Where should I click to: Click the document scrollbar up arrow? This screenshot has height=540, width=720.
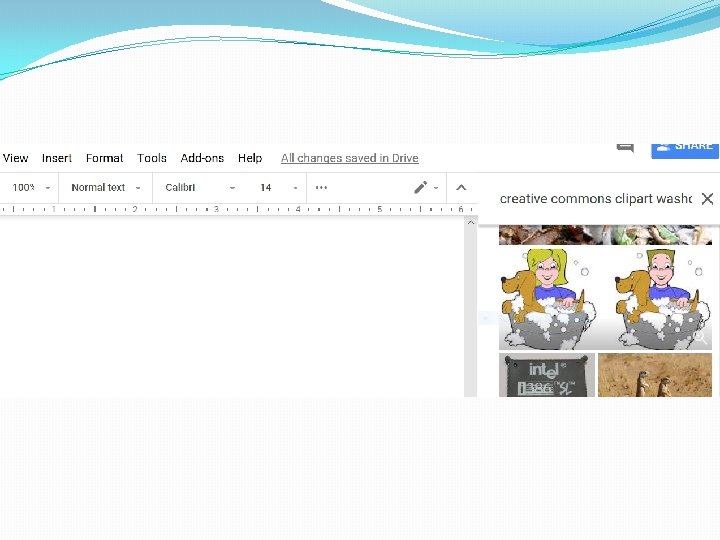[470, 223]
